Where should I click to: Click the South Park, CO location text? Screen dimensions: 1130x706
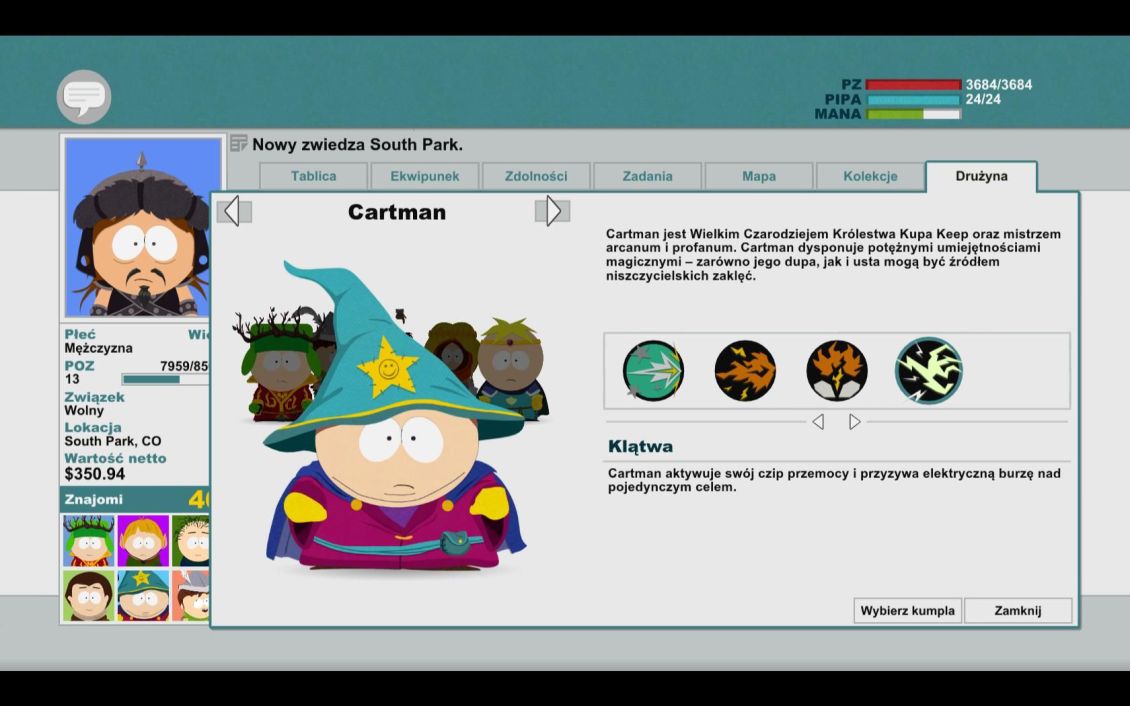tap(112, 441)
